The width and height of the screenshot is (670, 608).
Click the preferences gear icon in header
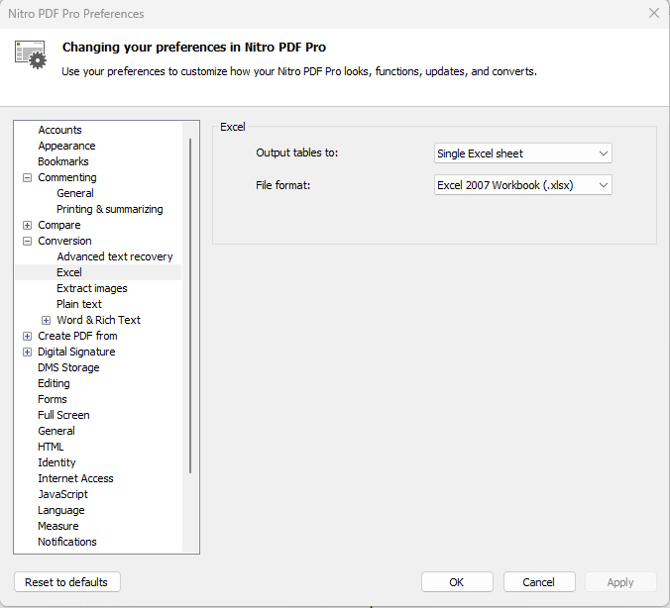31,55
